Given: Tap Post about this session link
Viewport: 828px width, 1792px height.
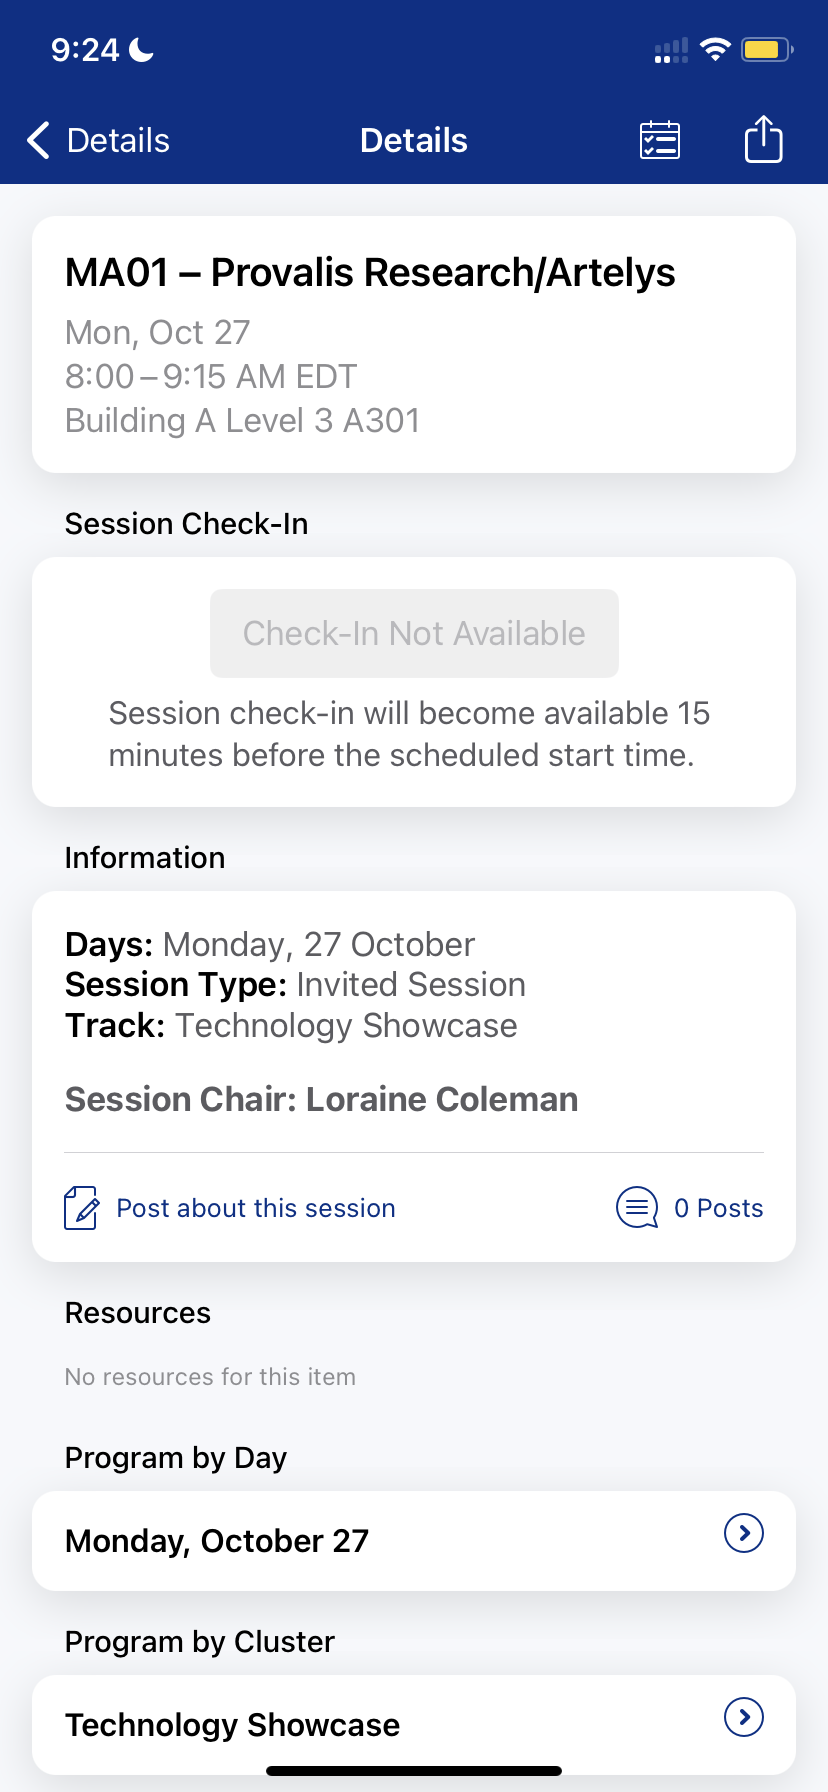Looking at the screenshot, I should point(256,1208).
